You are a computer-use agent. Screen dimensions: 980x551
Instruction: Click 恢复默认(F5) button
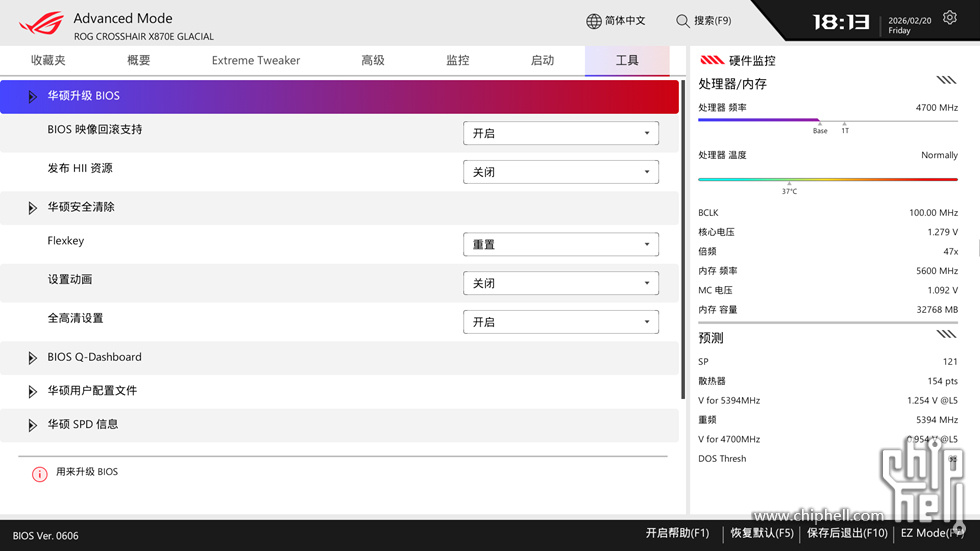click(x=761, y=533)
